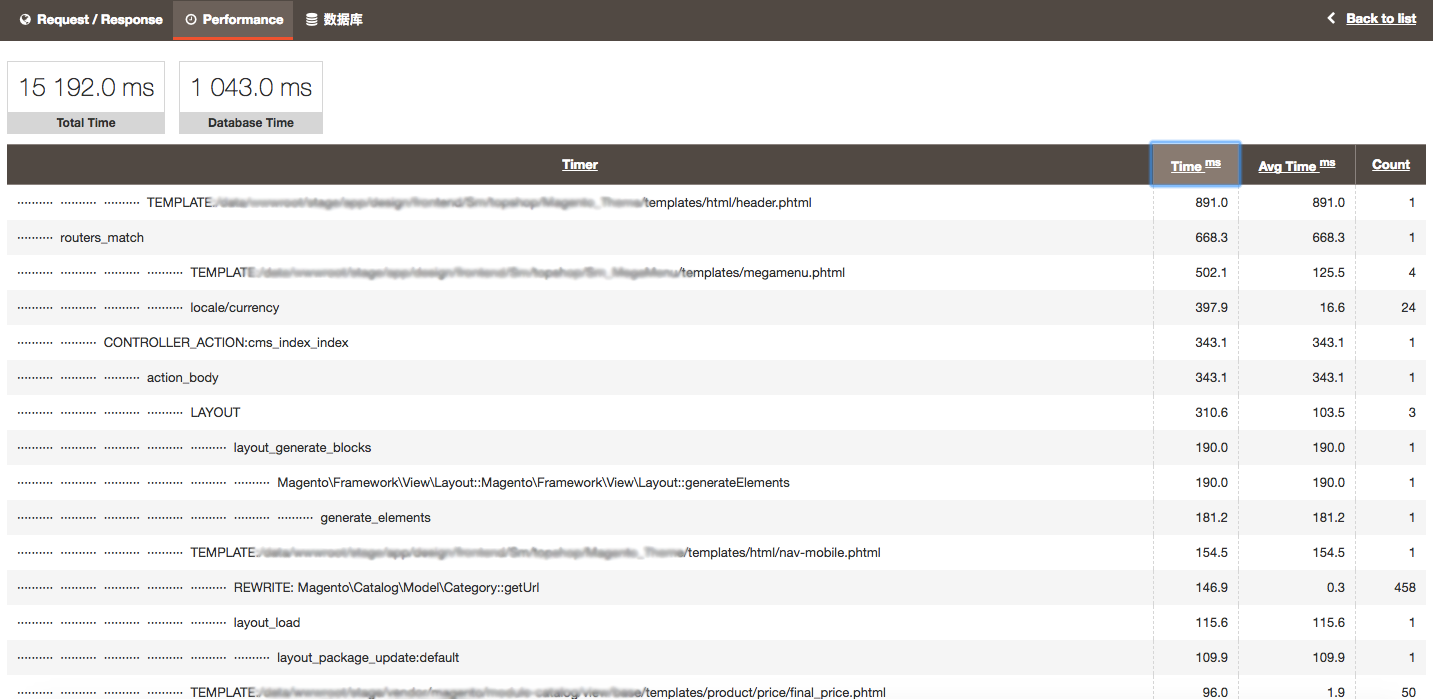Switch to the Performance tab

pyautogui.click(x=242, y=20)
